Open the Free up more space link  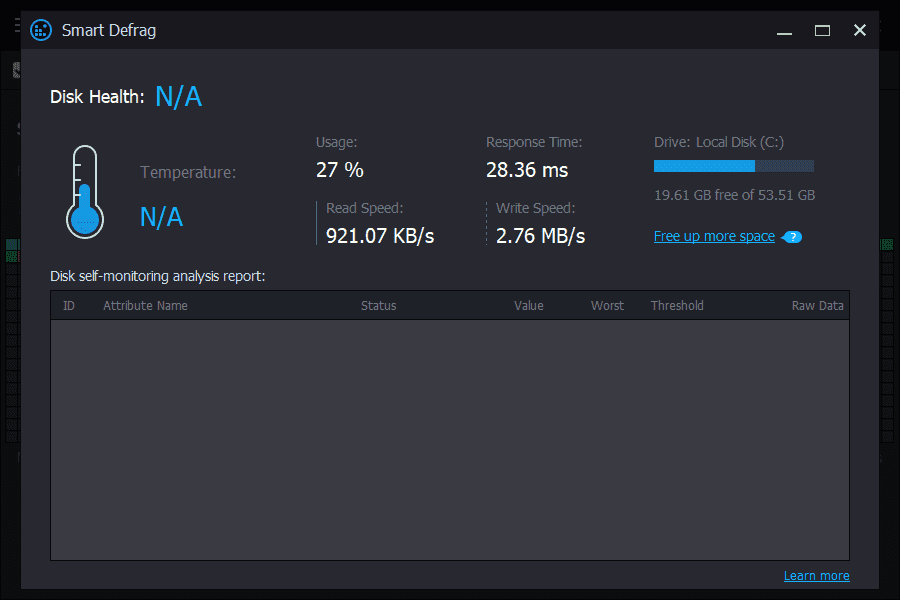point(714,237)
